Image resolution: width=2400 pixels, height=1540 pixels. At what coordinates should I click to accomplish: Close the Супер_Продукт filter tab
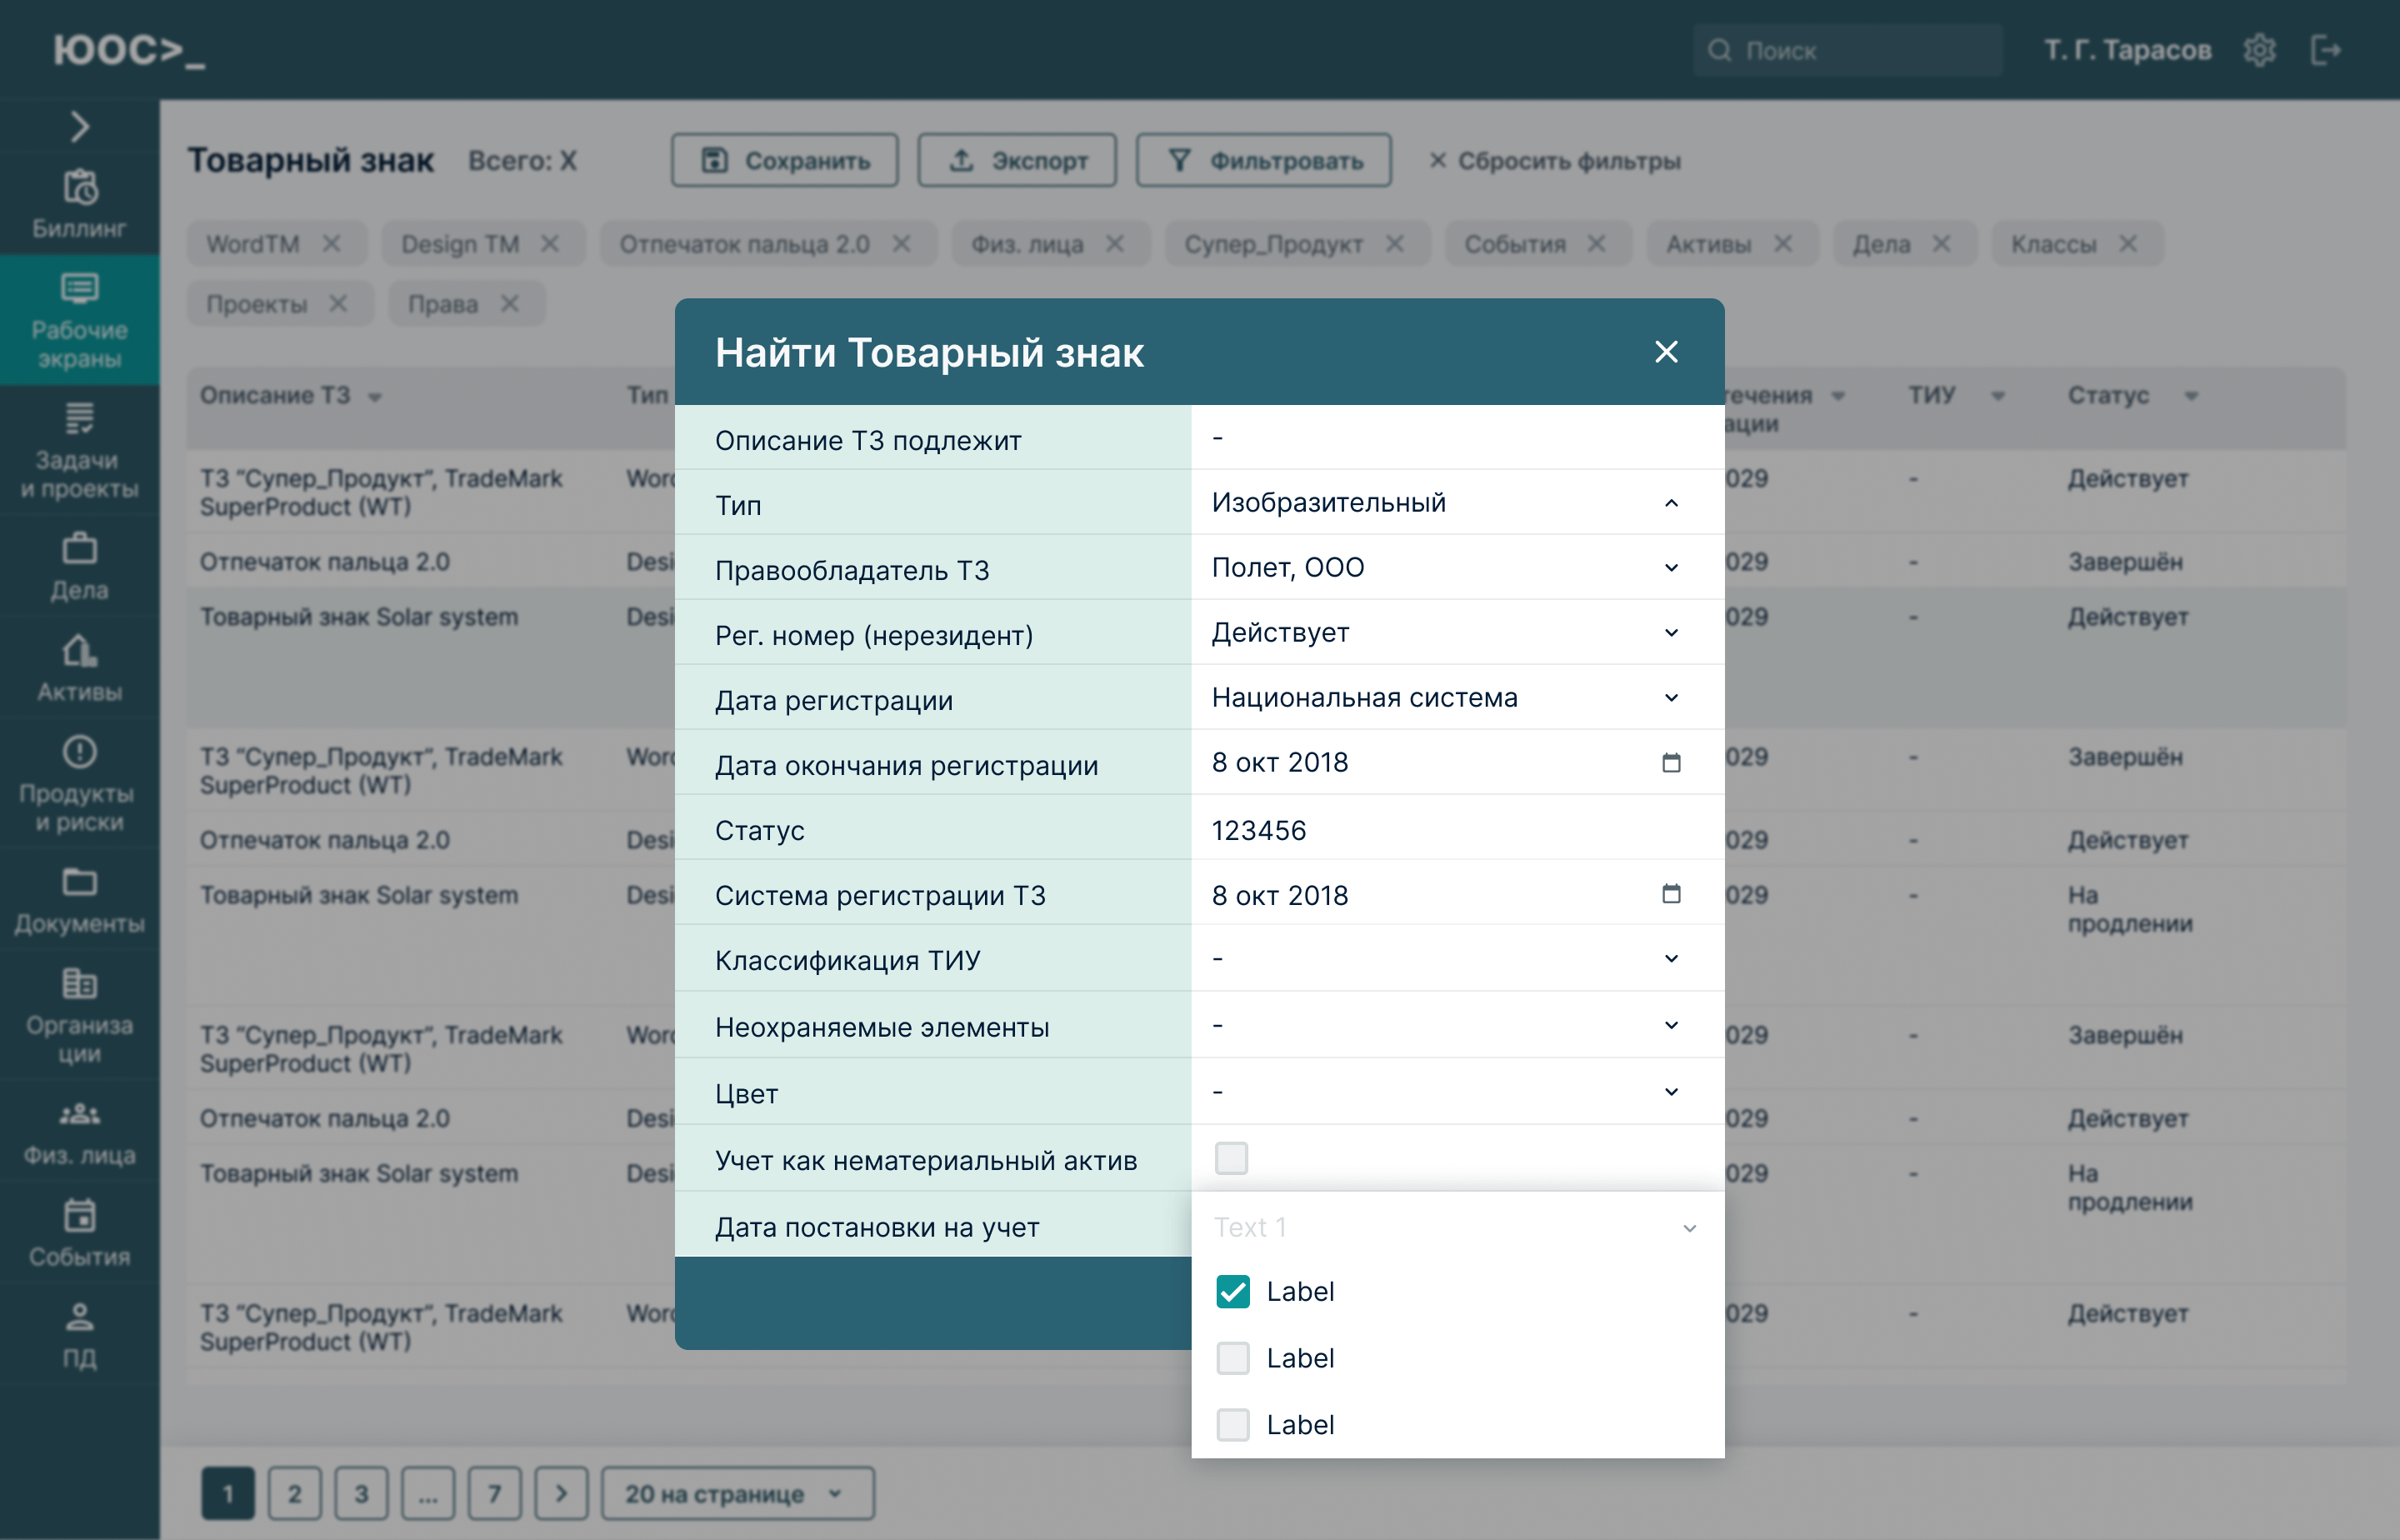tap(1395, 244)
